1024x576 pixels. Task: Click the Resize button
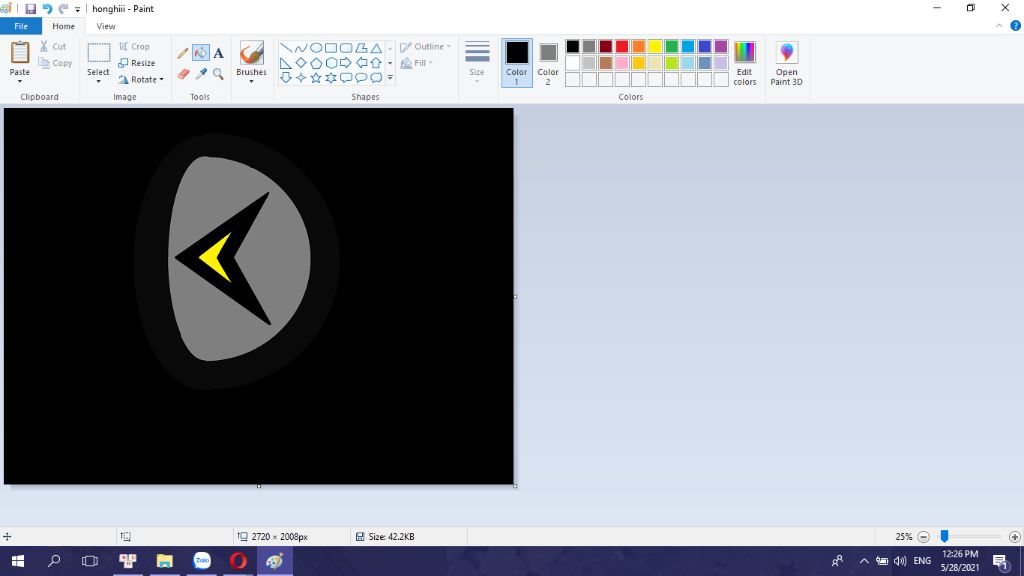point(136,63)
